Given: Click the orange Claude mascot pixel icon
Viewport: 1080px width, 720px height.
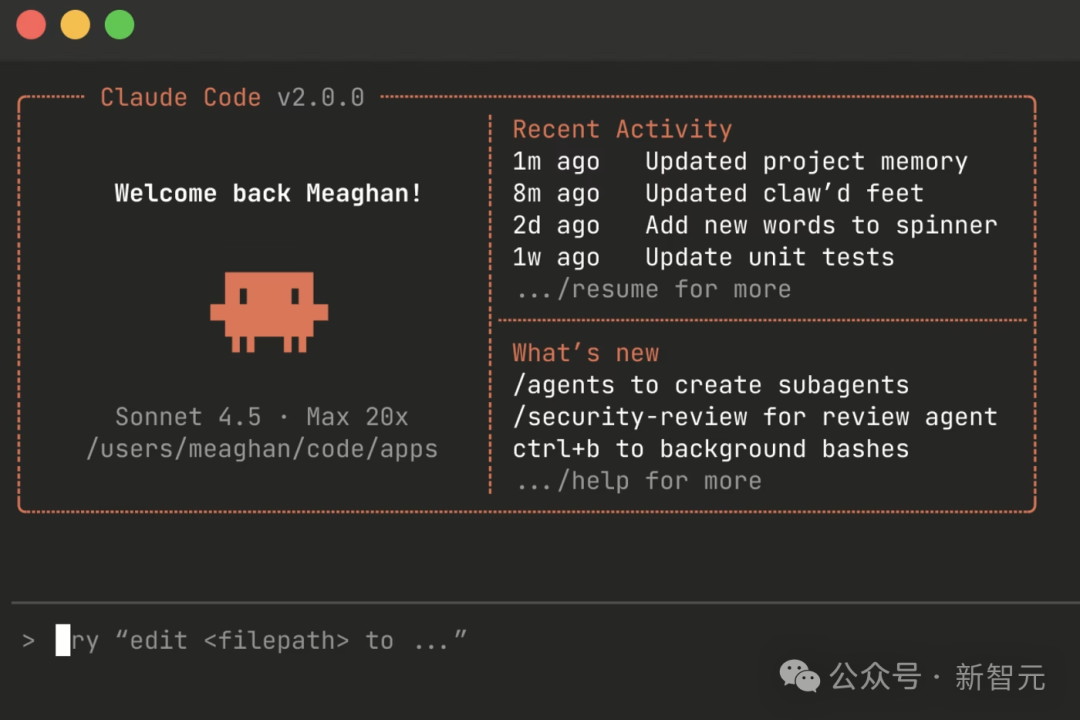Looking at the screenshot, I should [x=269, y=312].
